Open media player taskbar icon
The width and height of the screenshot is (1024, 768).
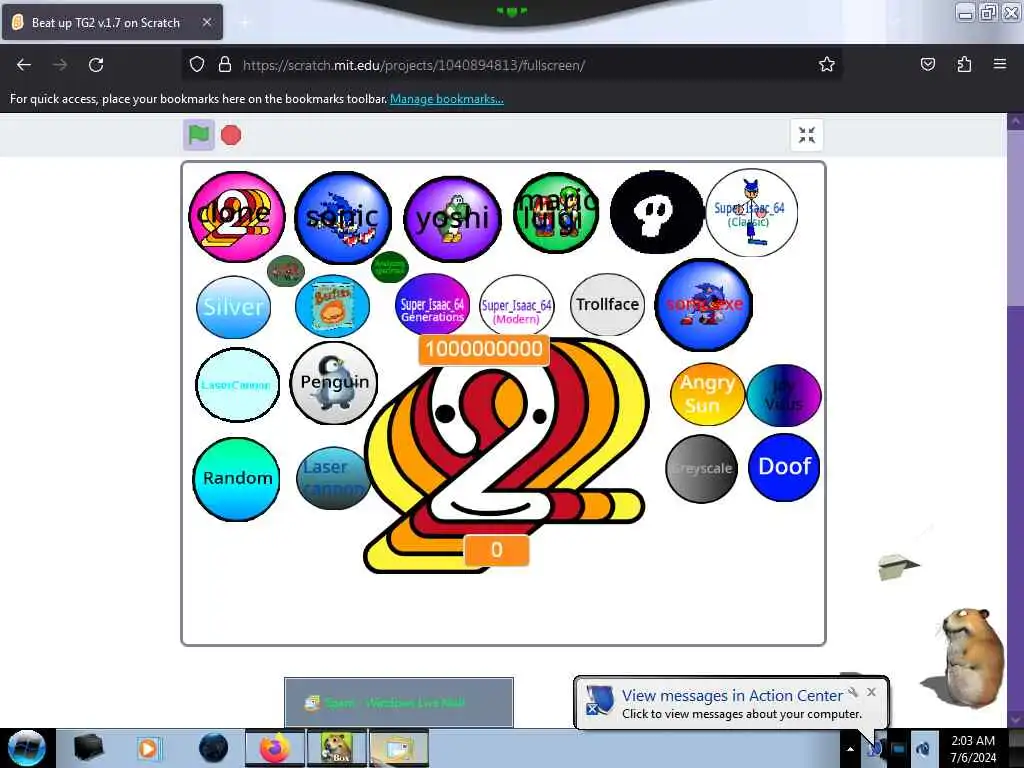[148, 748]
